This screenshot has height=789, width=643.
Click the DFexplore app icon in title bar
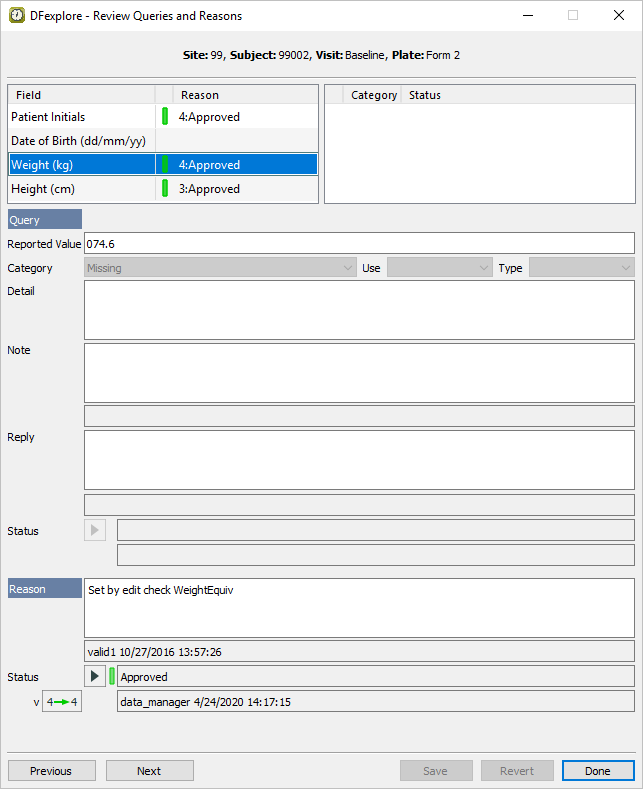point(17,16)
